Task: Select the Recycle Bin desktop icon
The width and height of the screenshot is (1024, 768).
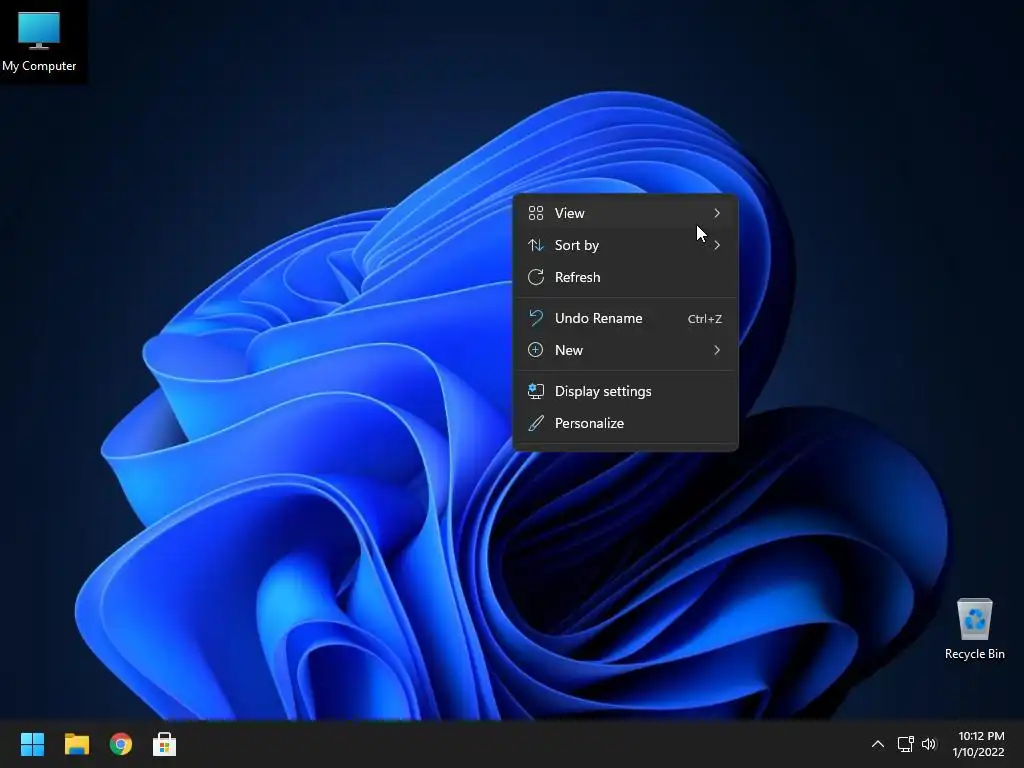Action: 974,628
